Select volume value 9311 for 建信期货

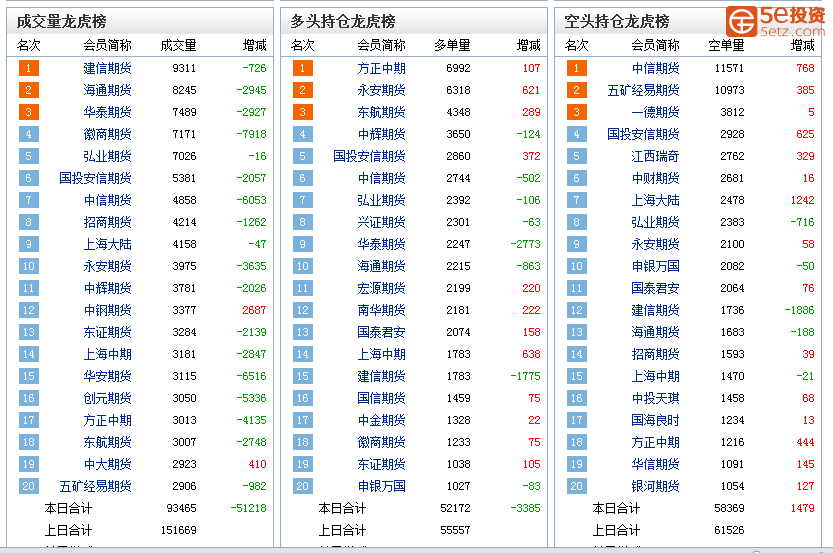pos(184,68)
